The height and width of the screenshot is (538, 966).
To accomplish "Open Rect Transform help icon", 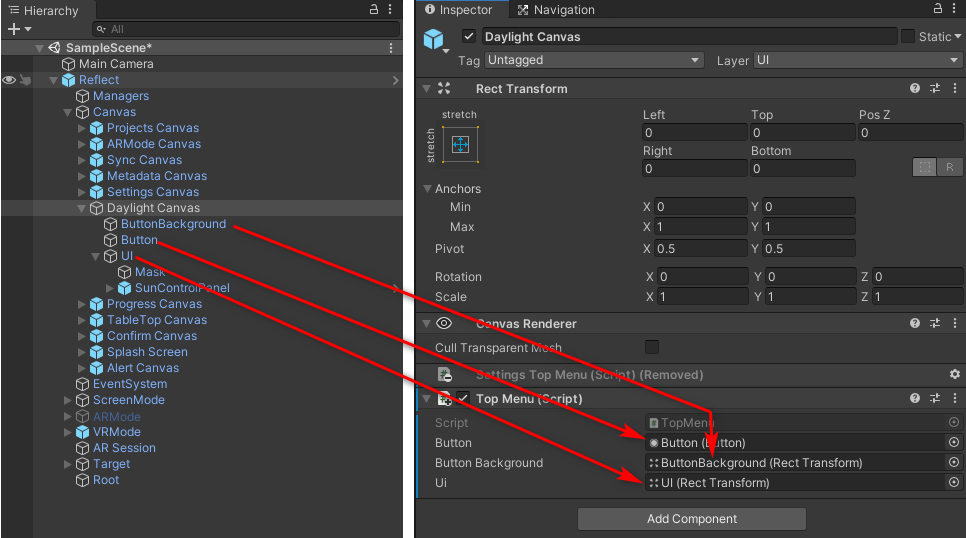I will click(x=915, y=89).
